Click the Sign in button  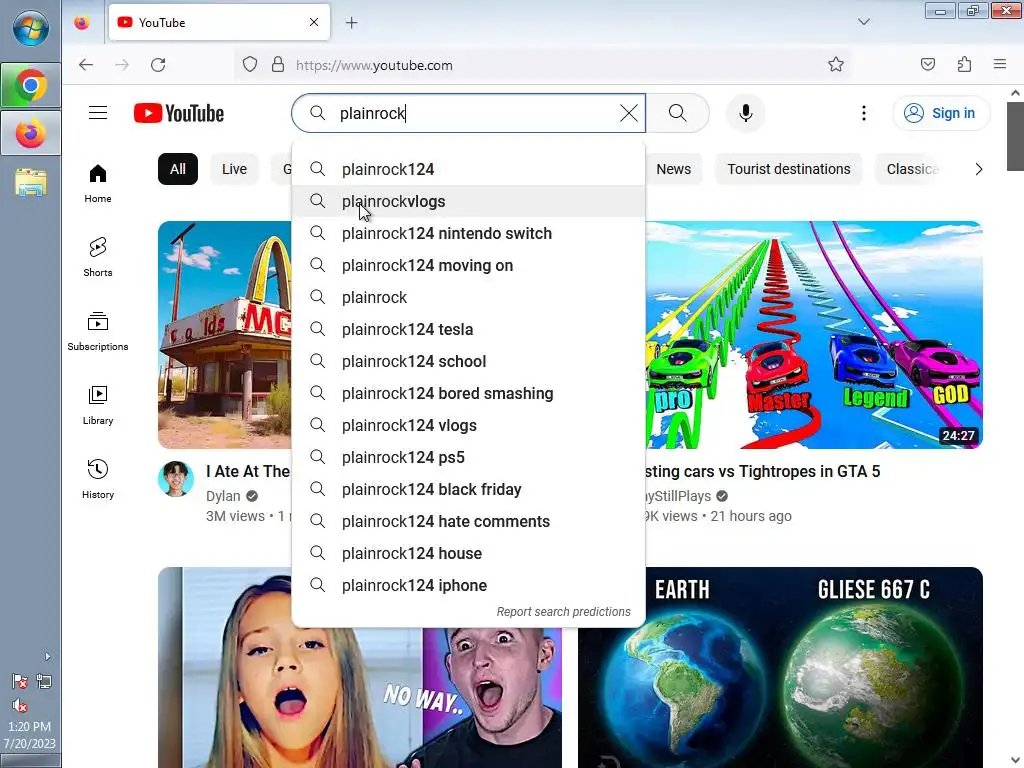[x=940, y=113]
